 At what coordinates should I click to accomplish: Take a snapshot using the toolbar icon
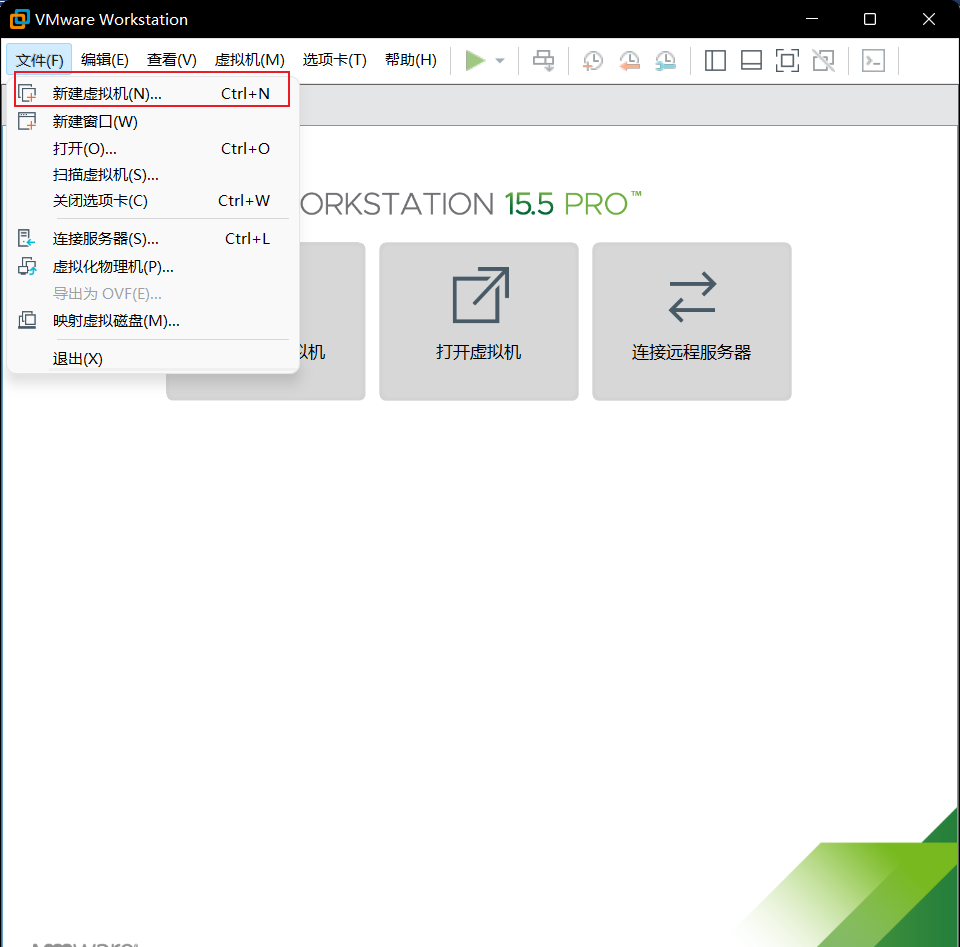tap(593, 61)
